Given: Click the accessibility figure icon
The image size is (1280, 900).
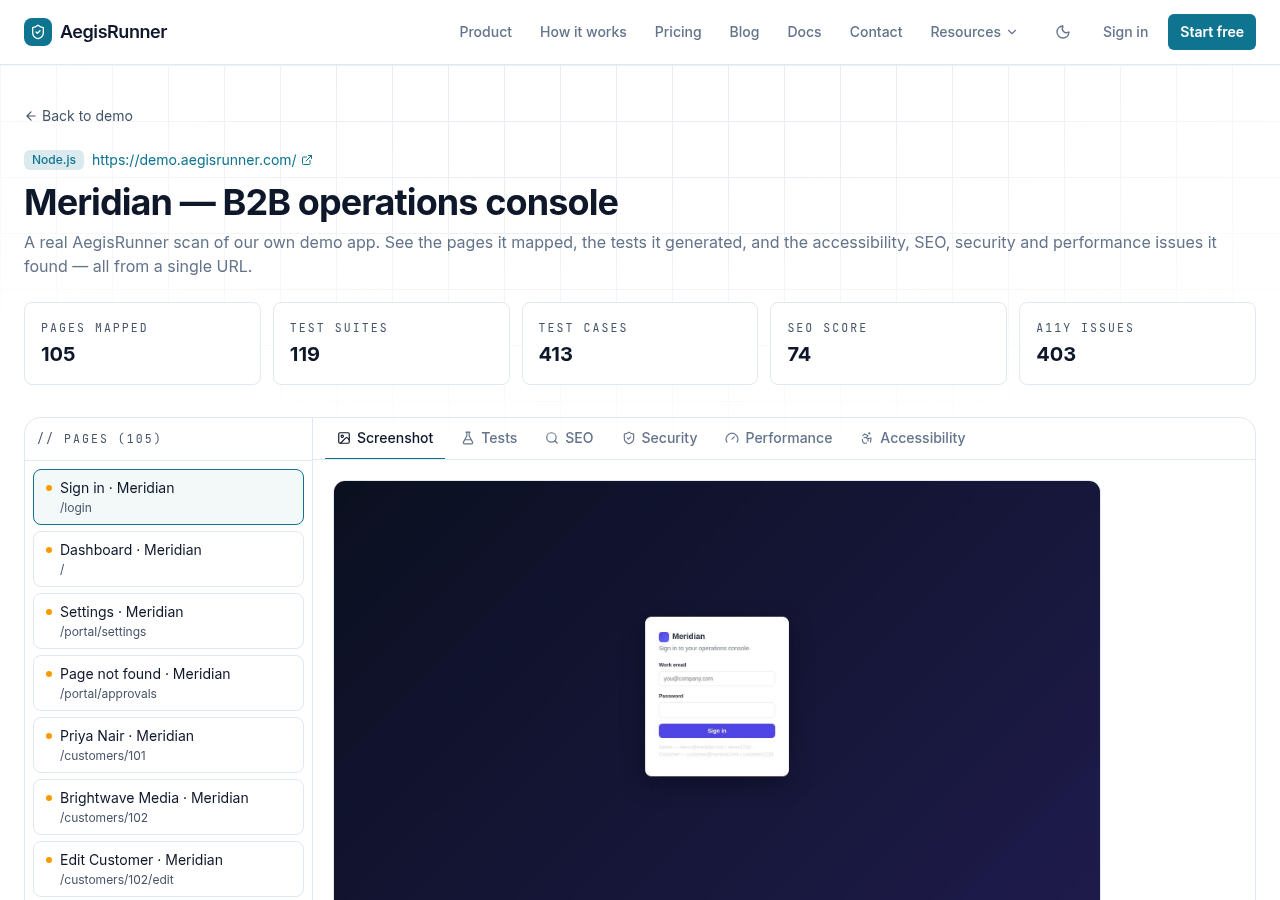Looking at the screenshot, I should (x=867, y=438).
